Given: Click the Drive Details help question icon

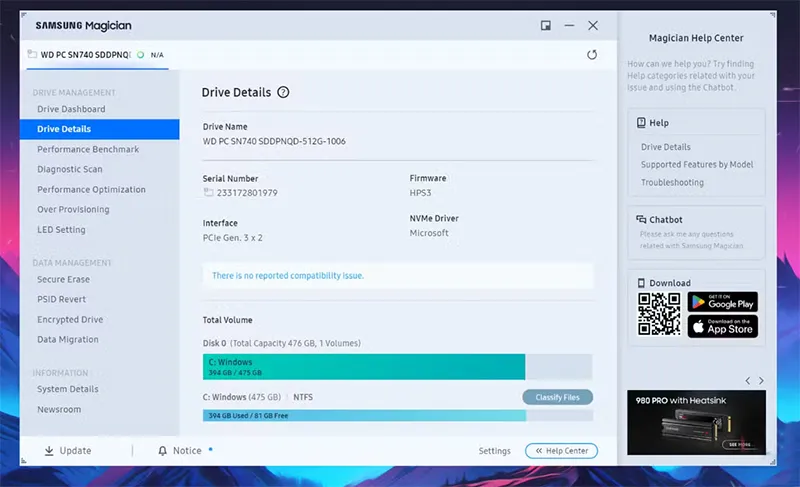Looking at the screenshot, I should (283, 92).
